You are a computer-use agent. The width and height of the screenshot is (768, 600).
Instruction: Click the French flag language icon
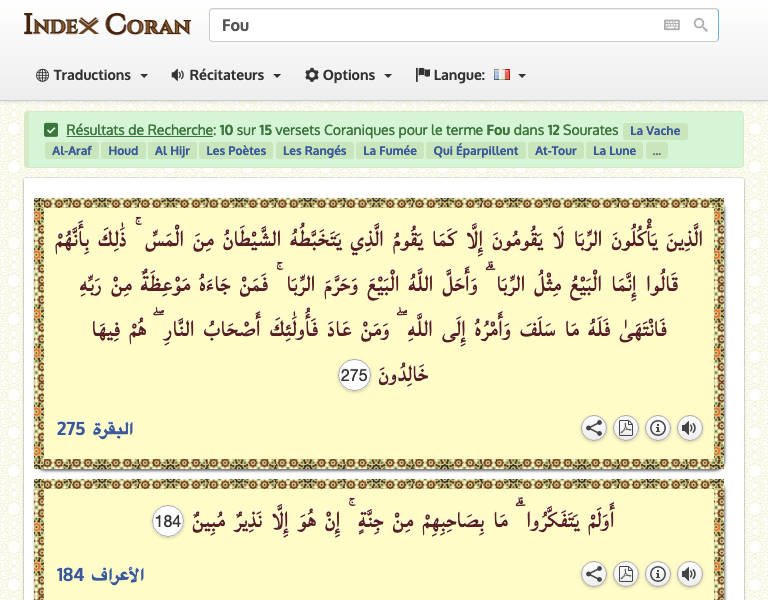point(502,74)
